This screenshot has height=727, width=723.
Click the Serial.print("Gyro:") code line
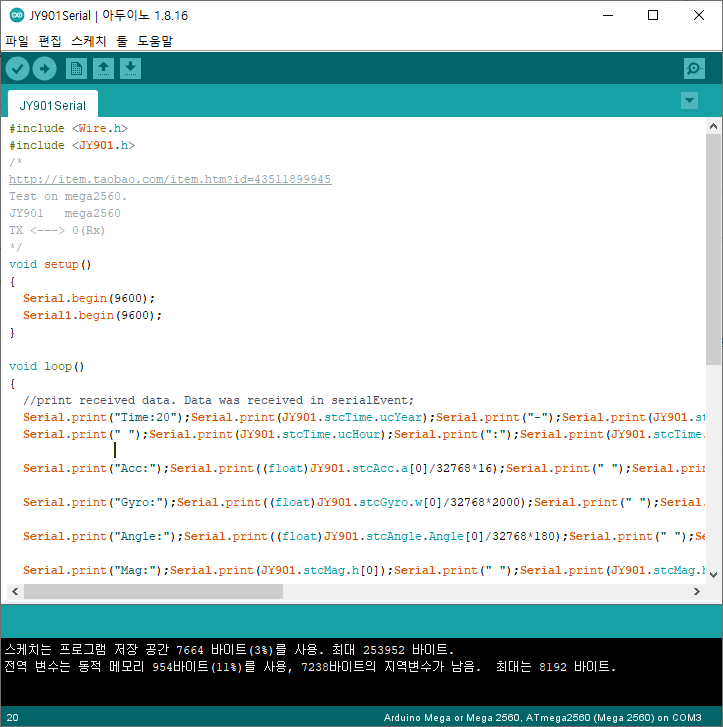click(364, 502)
